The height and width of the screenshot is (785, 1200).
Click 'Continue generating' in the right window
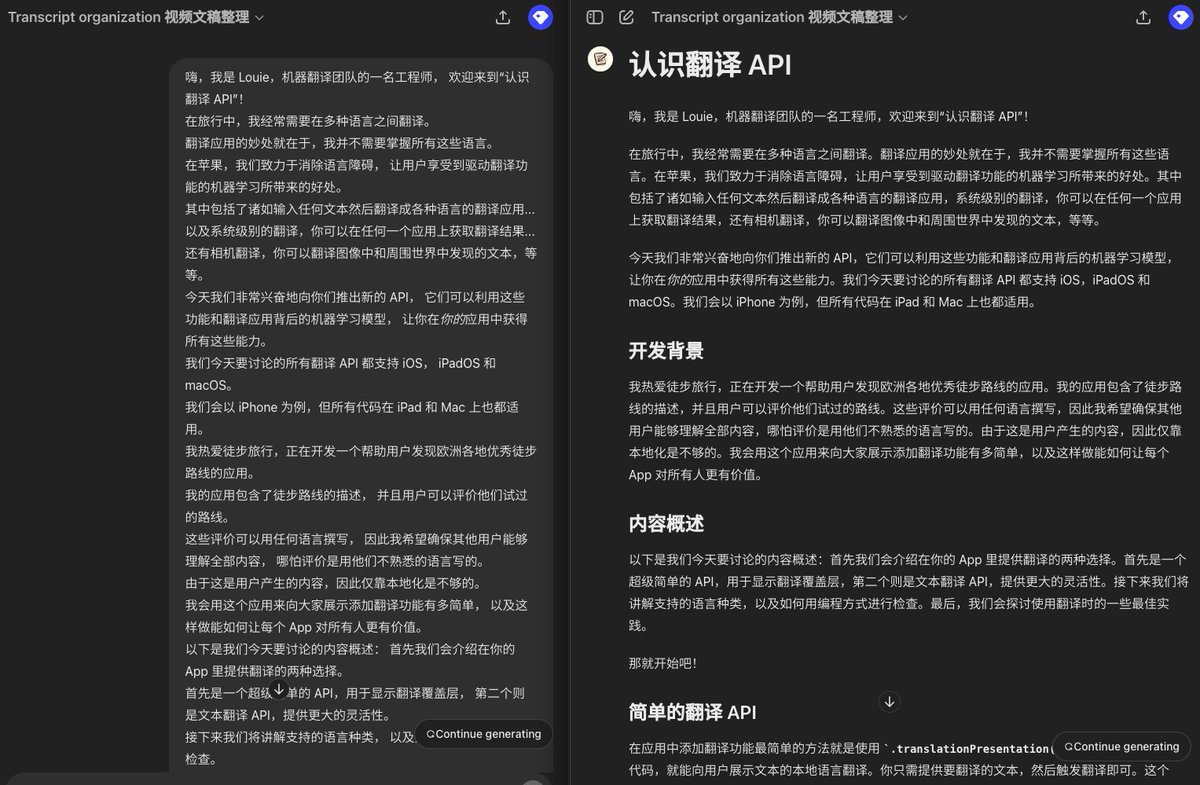tap(1121, 747)
